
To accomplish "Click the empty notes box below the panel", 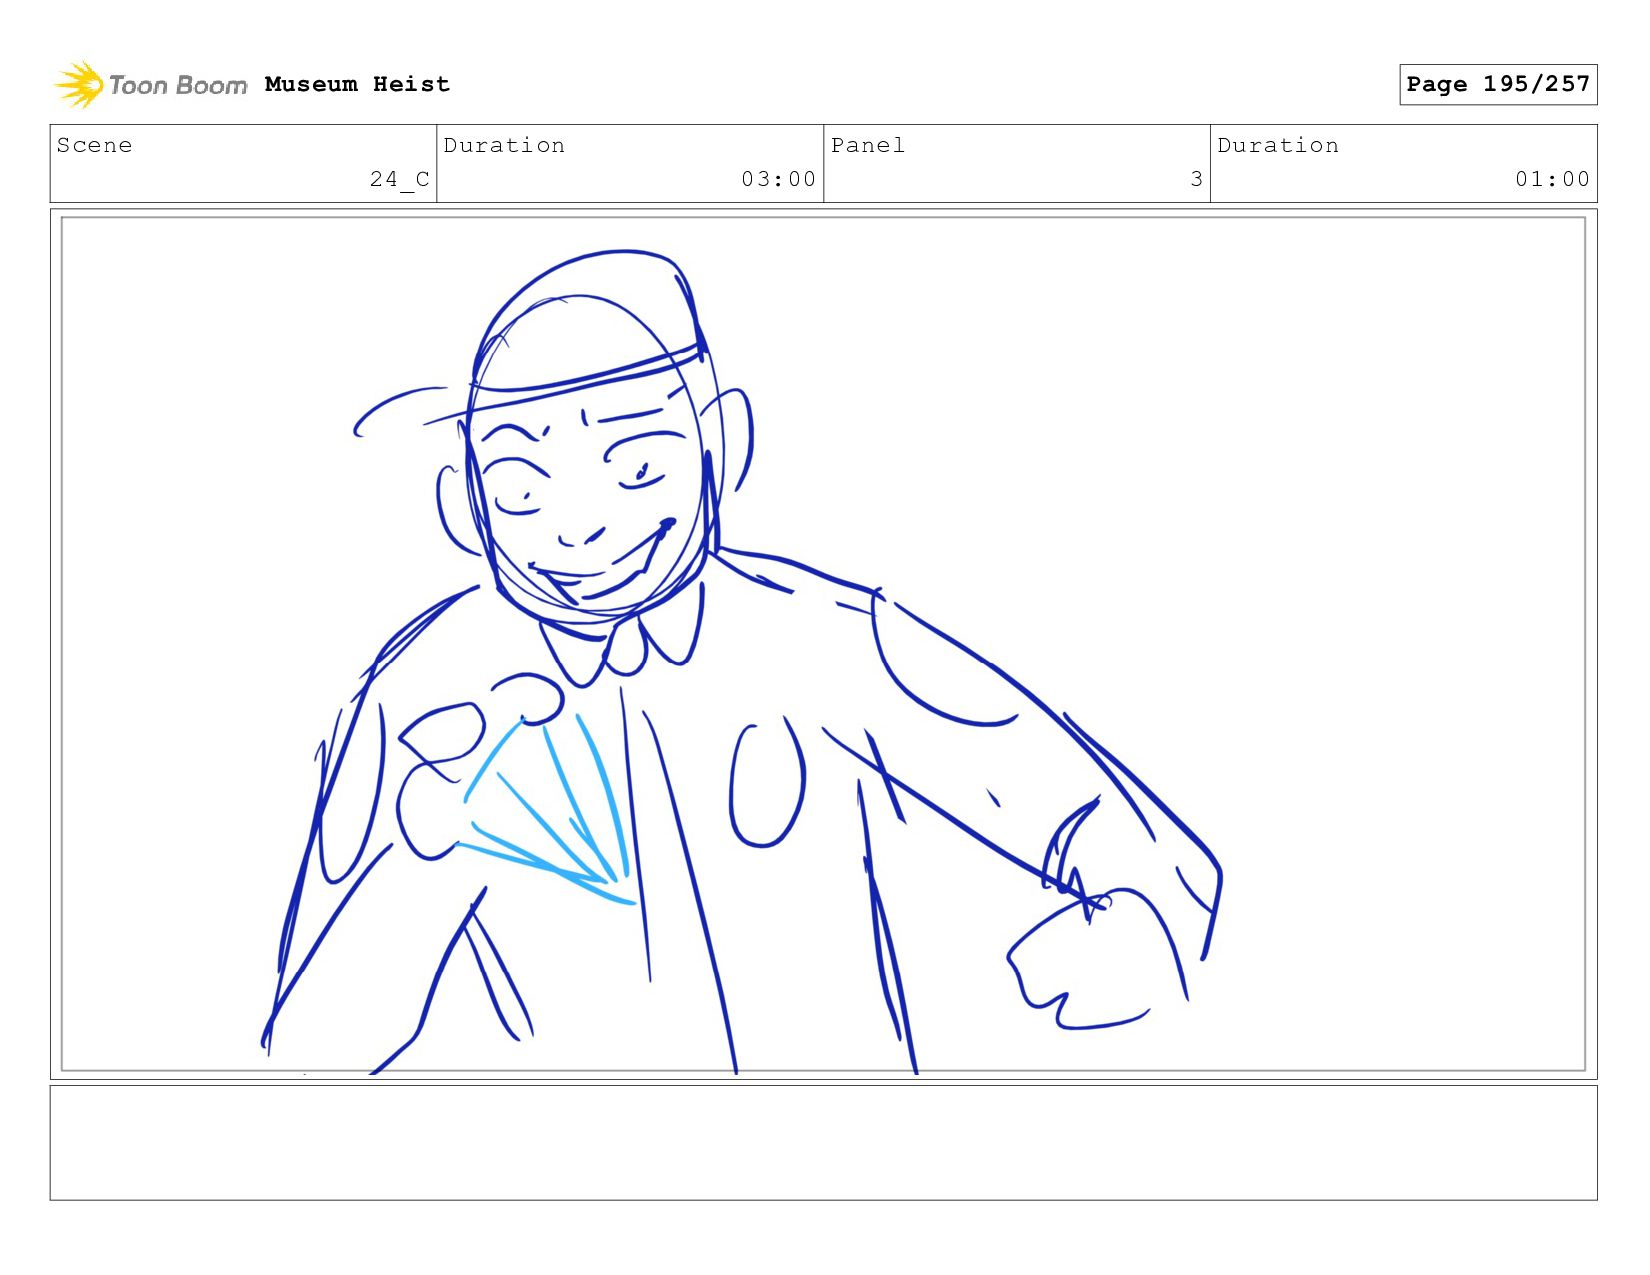I will (x=823, y=1143).
